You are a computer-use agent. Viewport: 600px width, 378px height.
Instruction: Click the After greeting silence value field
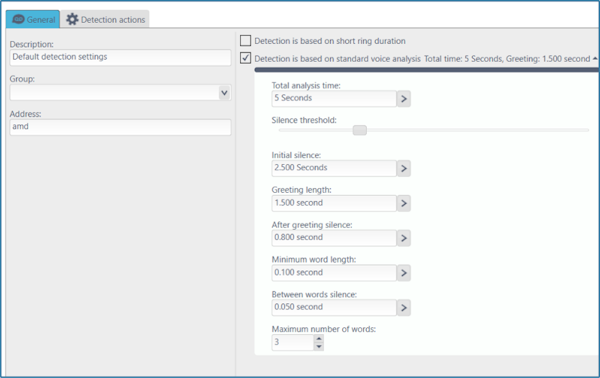(x=334, y=238)
